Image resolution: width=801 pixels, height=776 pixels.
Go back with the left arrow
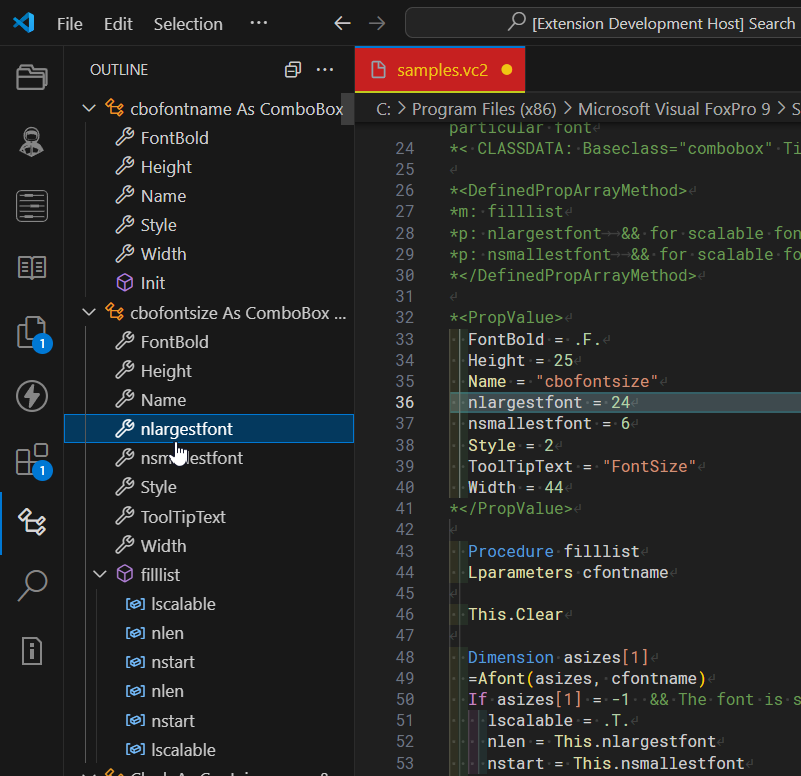click(x=342, y=23)
